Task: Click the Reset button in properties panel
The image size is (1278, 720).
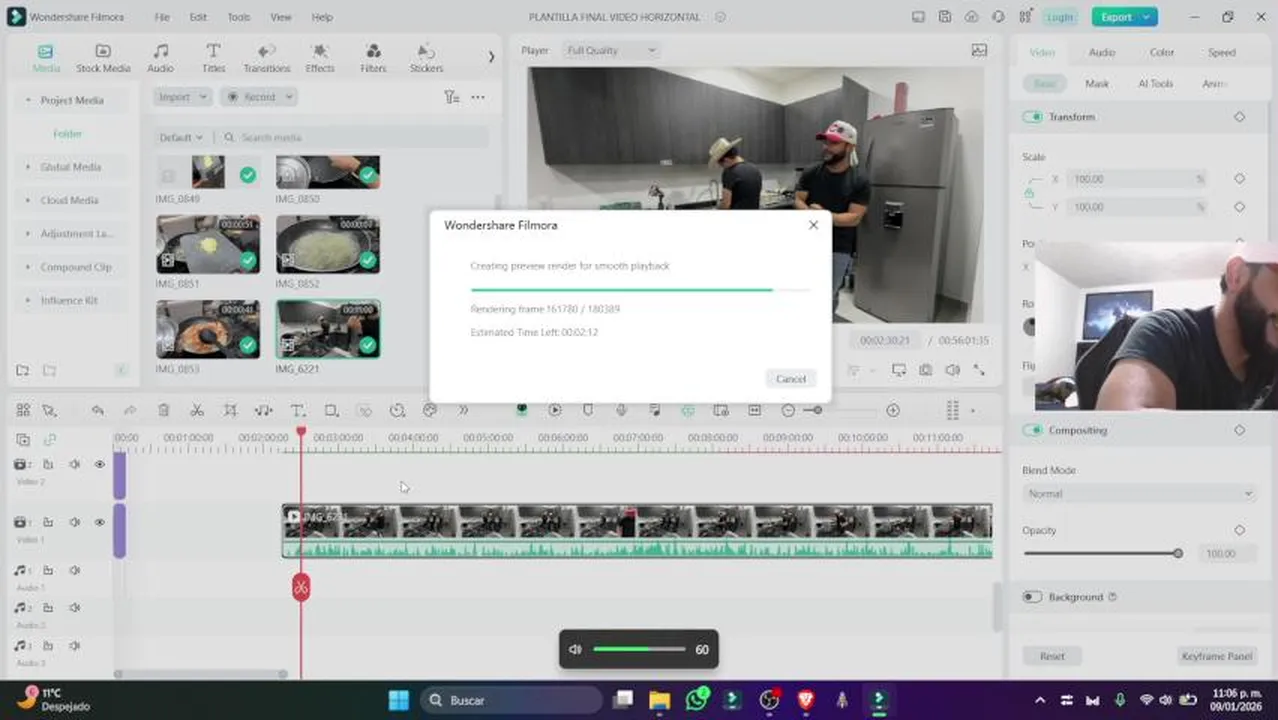Action: pos(1051,656)
